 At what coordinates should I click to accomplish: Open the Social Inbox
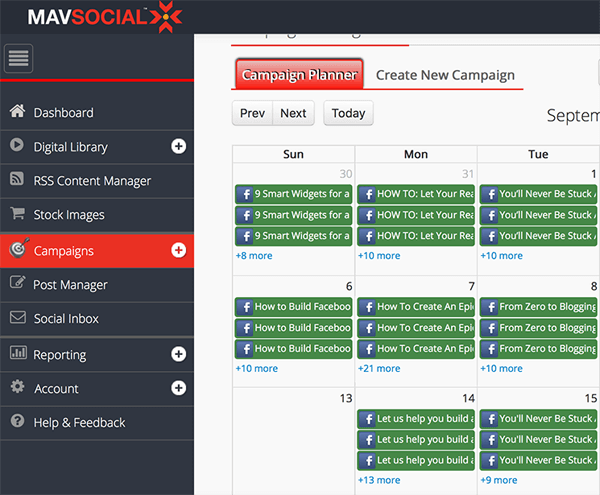coord(97,319)
